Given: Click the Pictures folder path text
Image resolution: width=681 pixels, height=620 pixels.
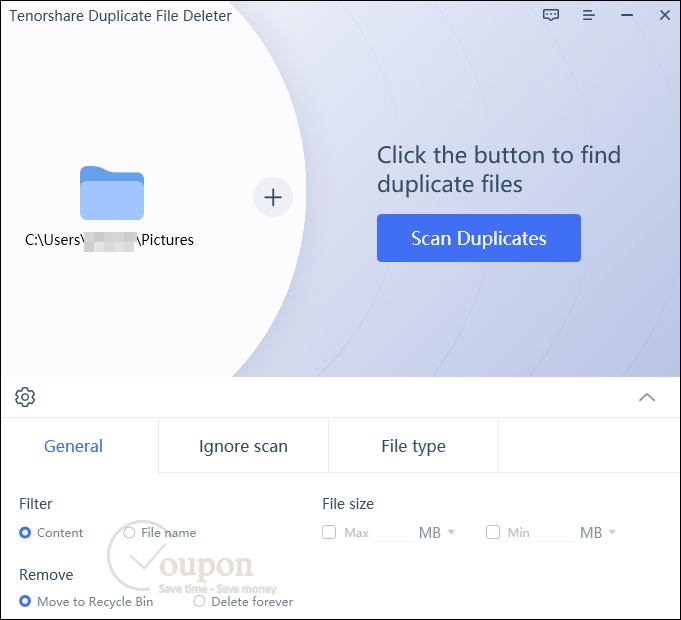Looking at the screenshot, I should point(109,240).
